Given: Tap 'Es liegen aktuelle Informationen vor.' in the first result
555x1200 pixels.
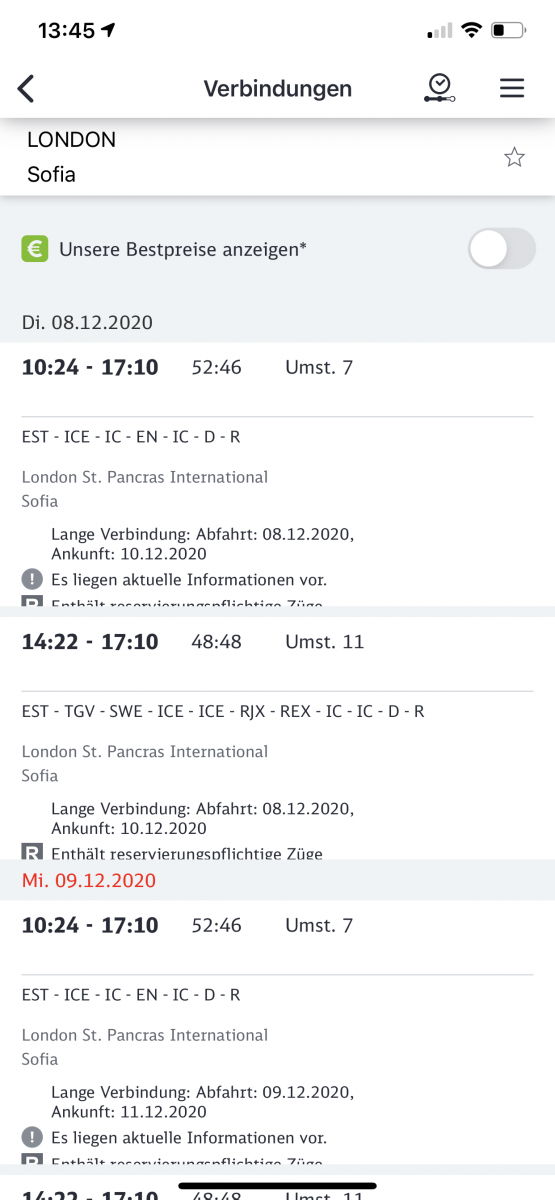Looking at the screenshot, I should 189,579.
